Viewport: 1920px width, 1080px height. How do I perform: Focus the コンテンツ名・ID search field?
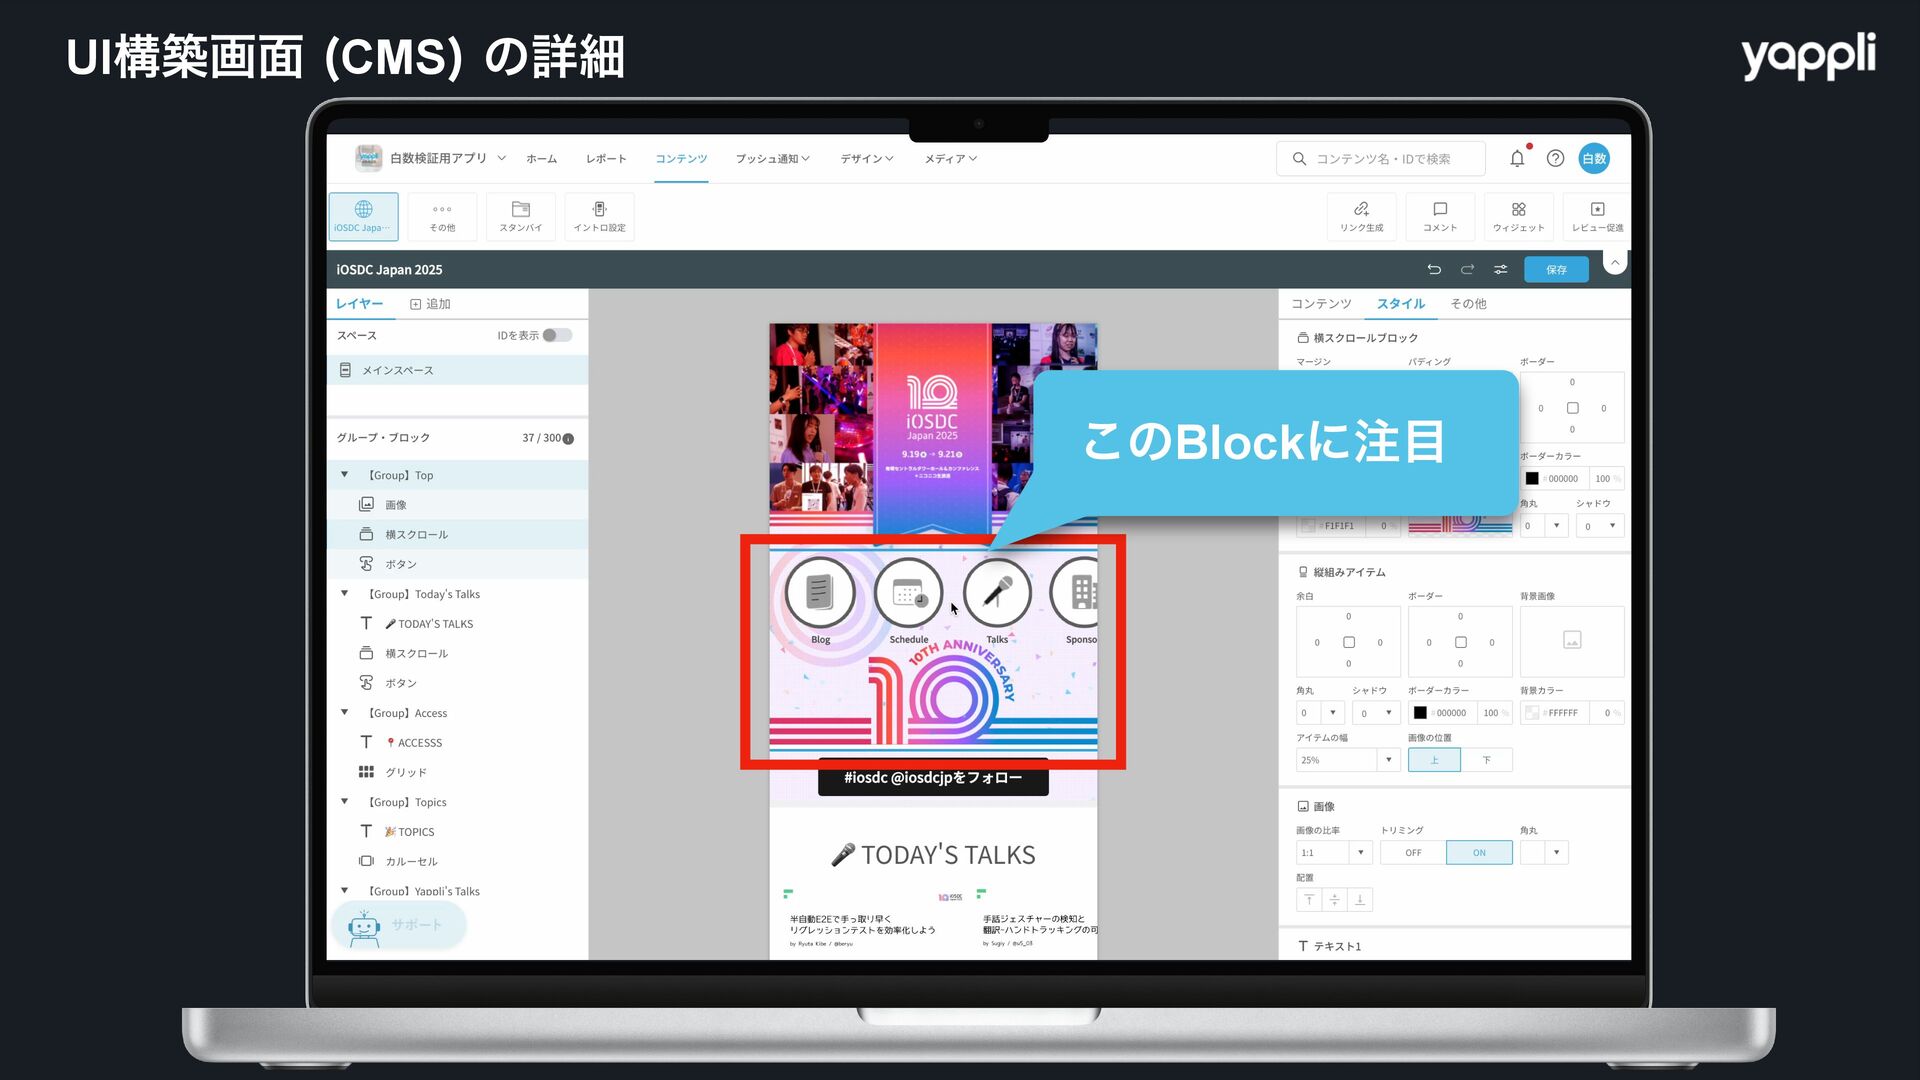tap(1381, 158)
